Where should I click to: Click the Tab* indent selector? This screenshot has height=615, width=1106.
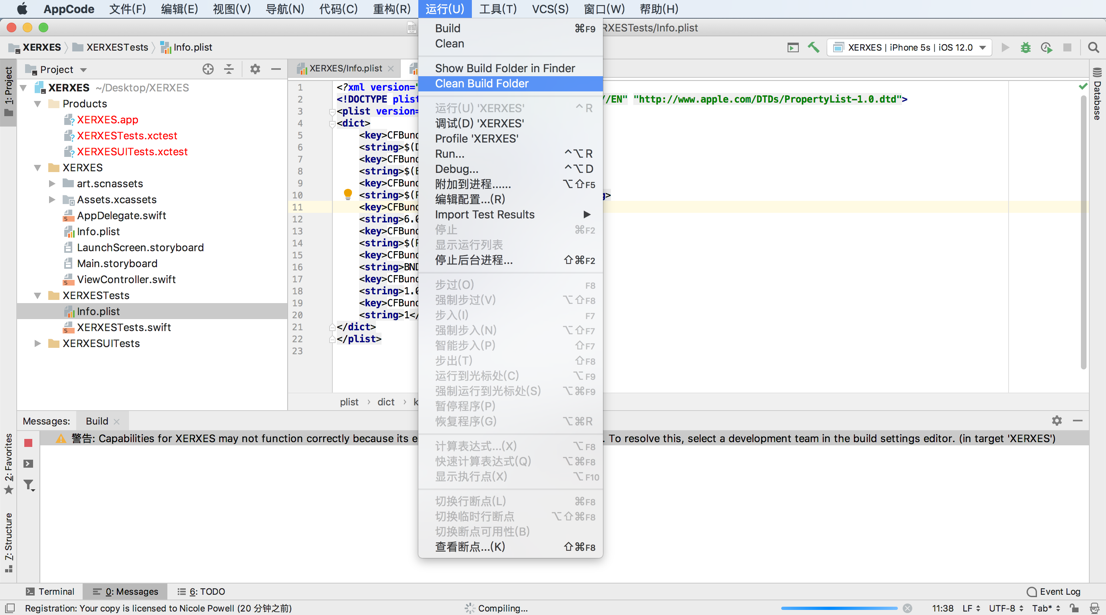point(1047,608)
